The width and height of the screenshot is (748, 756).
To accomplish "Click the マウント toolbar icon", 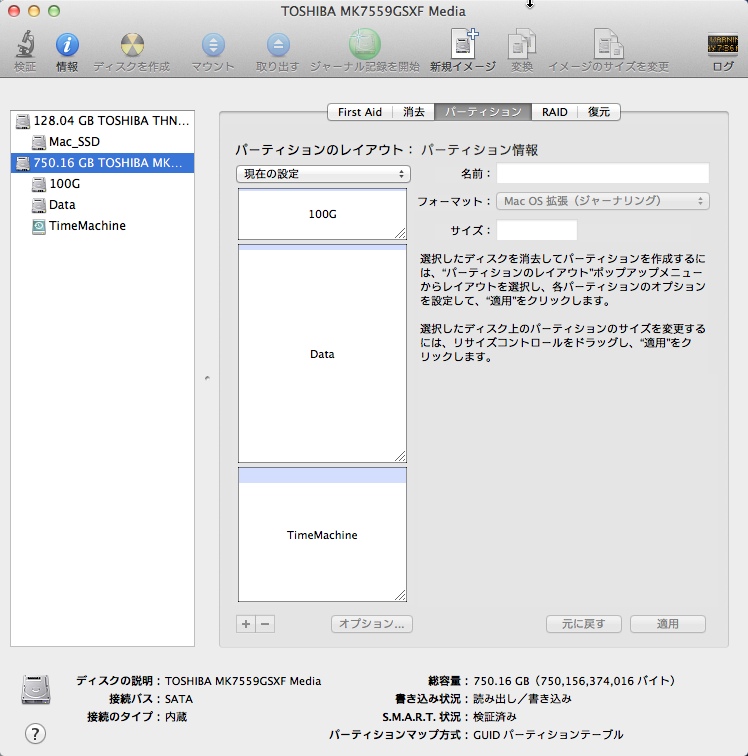I will pos(213,45).
